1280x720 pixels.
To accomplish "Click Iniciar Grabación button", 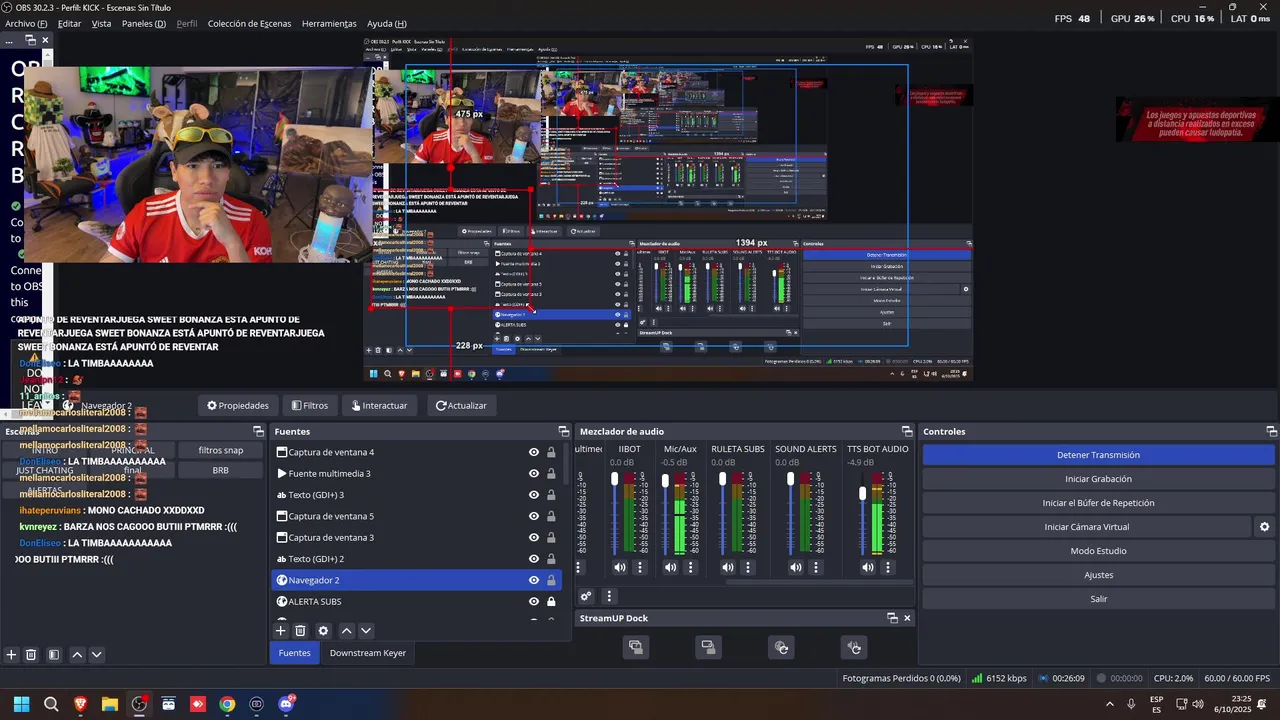I will 1098,479.
